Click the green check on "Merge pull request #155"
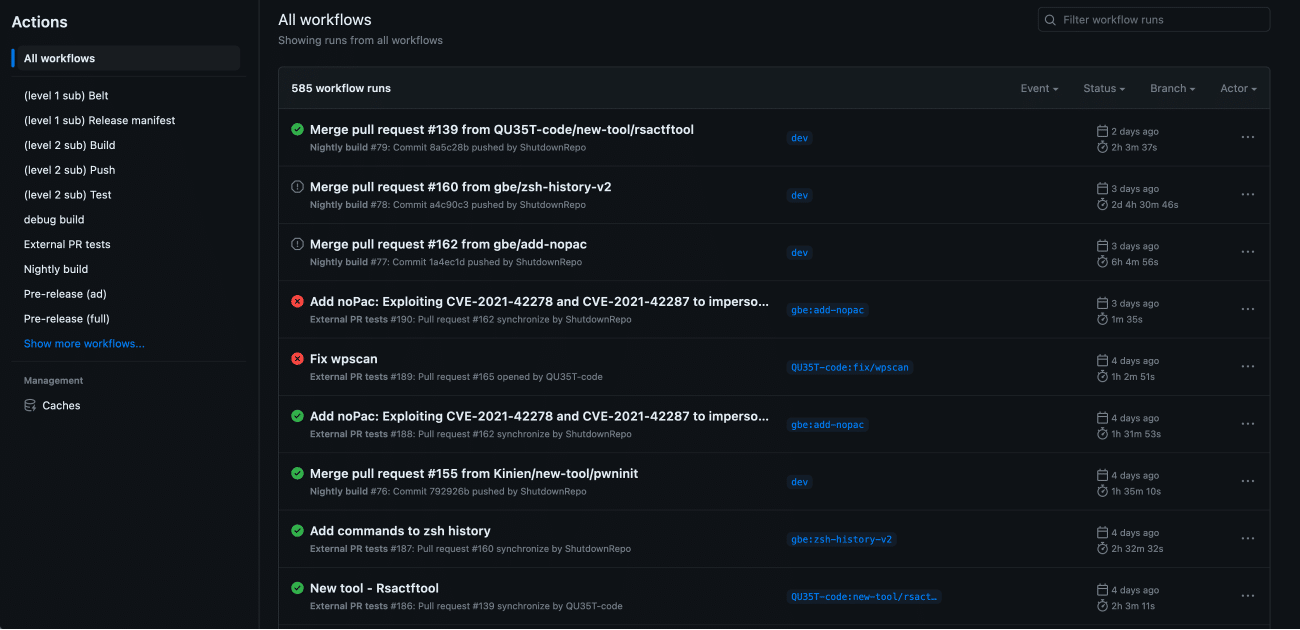This screenshot has width=1300, height=630. [295, 473]
